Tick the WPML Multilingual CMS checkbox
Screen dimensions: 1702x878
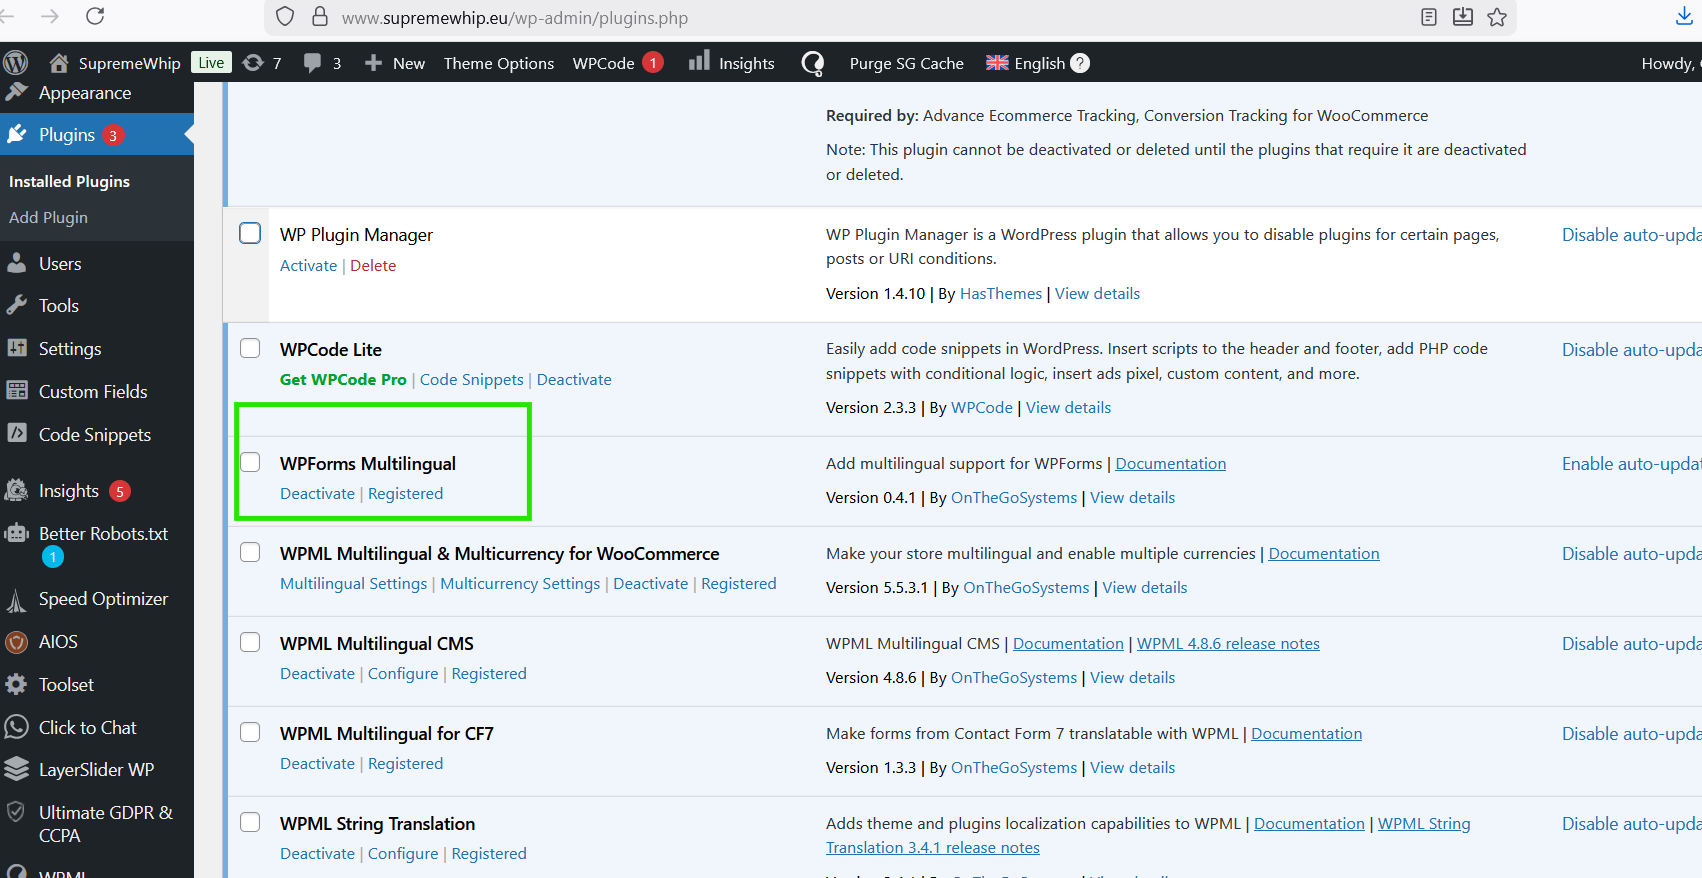[250, 642]
